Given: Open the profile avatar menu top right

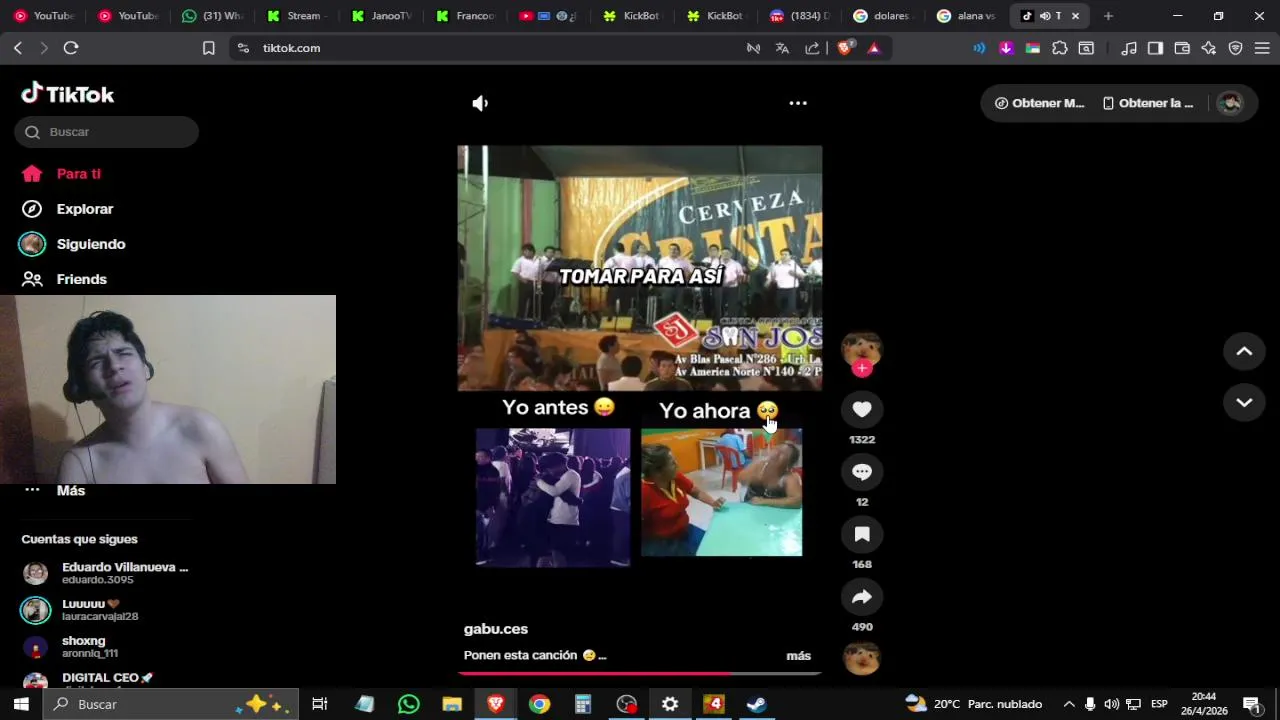Looking at the screenshot, I should [1230, 103].
